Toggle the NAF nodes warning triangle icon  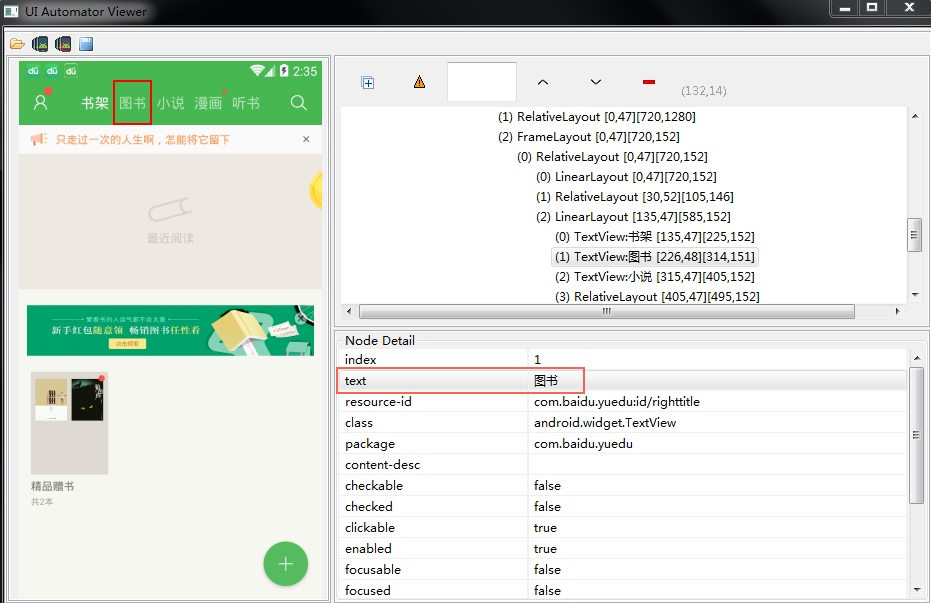[419, 82]
